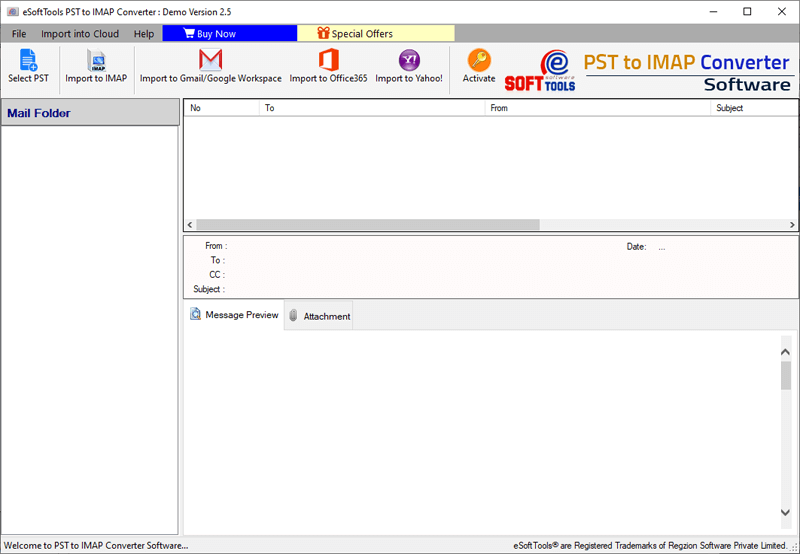Open the Import into Cloud menu
The height and width of the screenshot is (554, 800).
(x=80, y=34)
